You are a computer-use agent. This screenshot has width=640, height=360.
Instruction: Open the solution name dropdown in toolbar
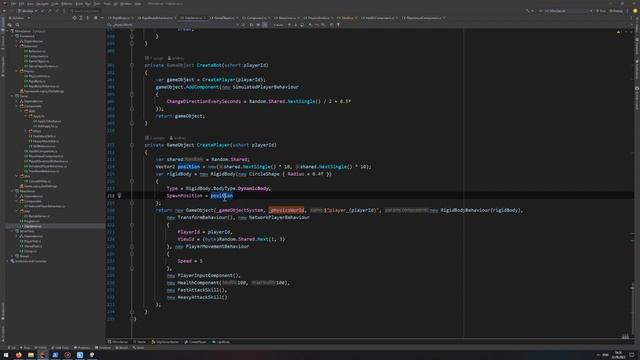(x=28, y=11)
